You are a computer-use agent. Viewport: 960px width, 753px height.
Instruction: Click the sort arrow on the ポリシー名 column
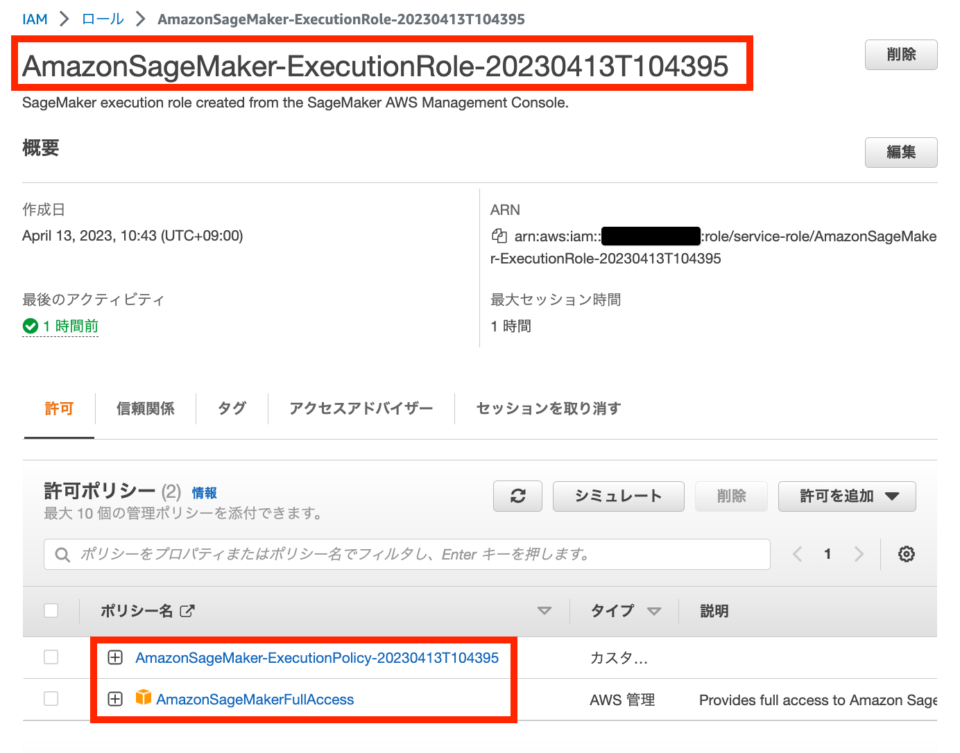point(545,611)
